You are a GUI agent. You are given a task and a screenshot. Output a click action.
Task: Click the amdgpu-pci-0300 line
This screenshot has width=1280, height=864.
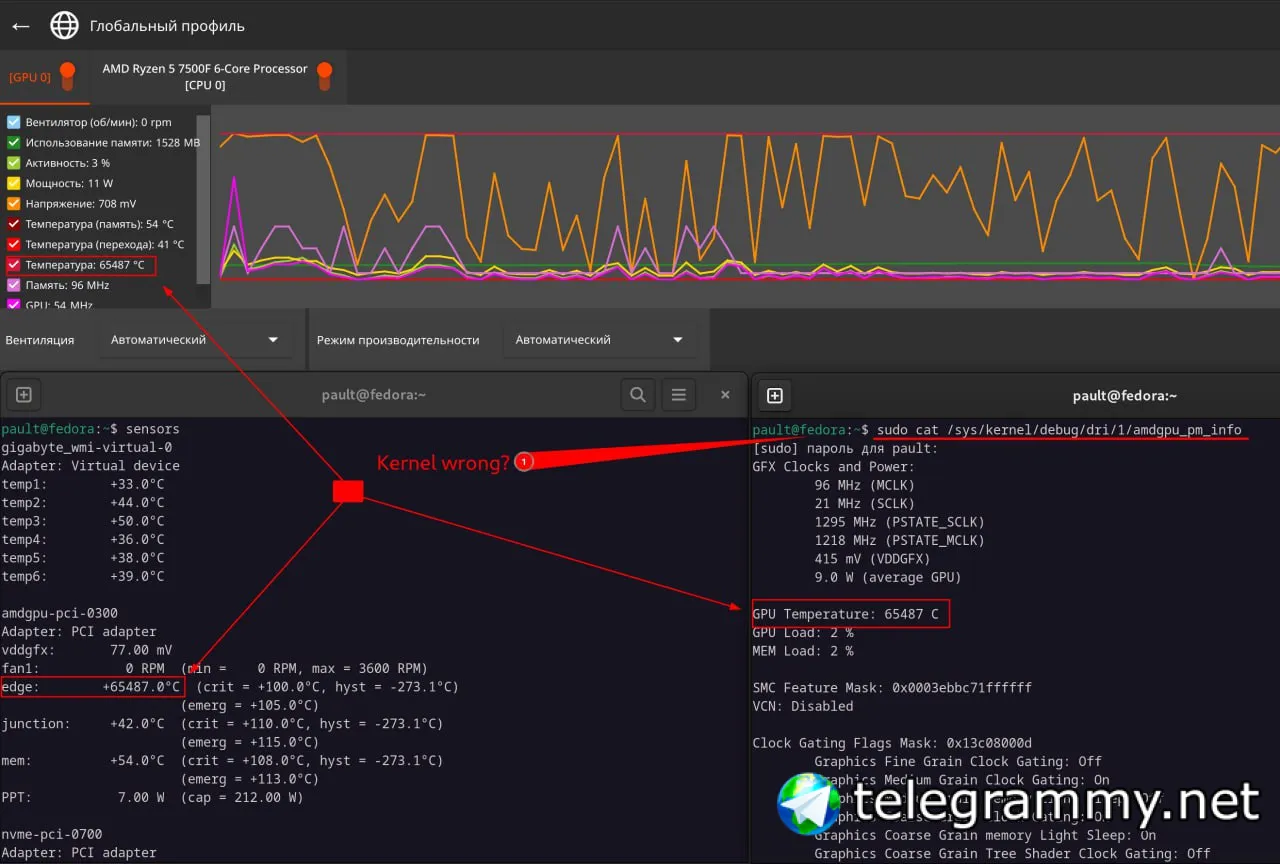pyautogui.click(x=60, y=613)
